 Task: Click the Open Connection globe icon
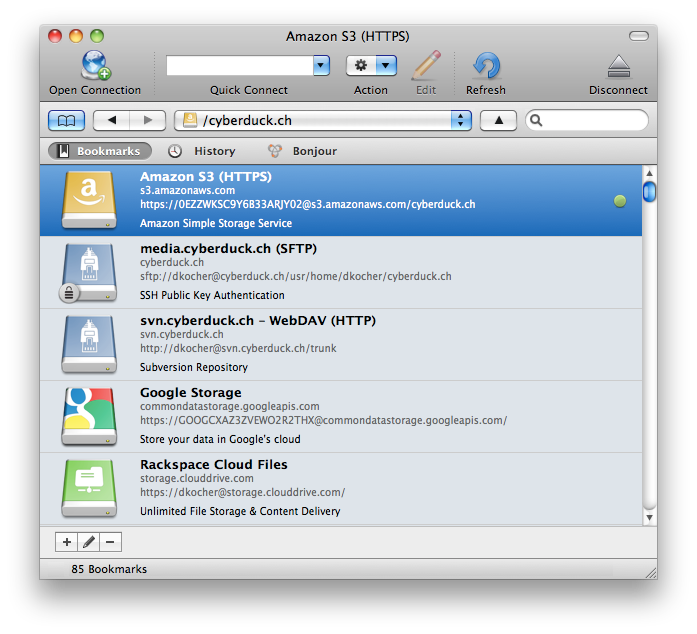95,65
